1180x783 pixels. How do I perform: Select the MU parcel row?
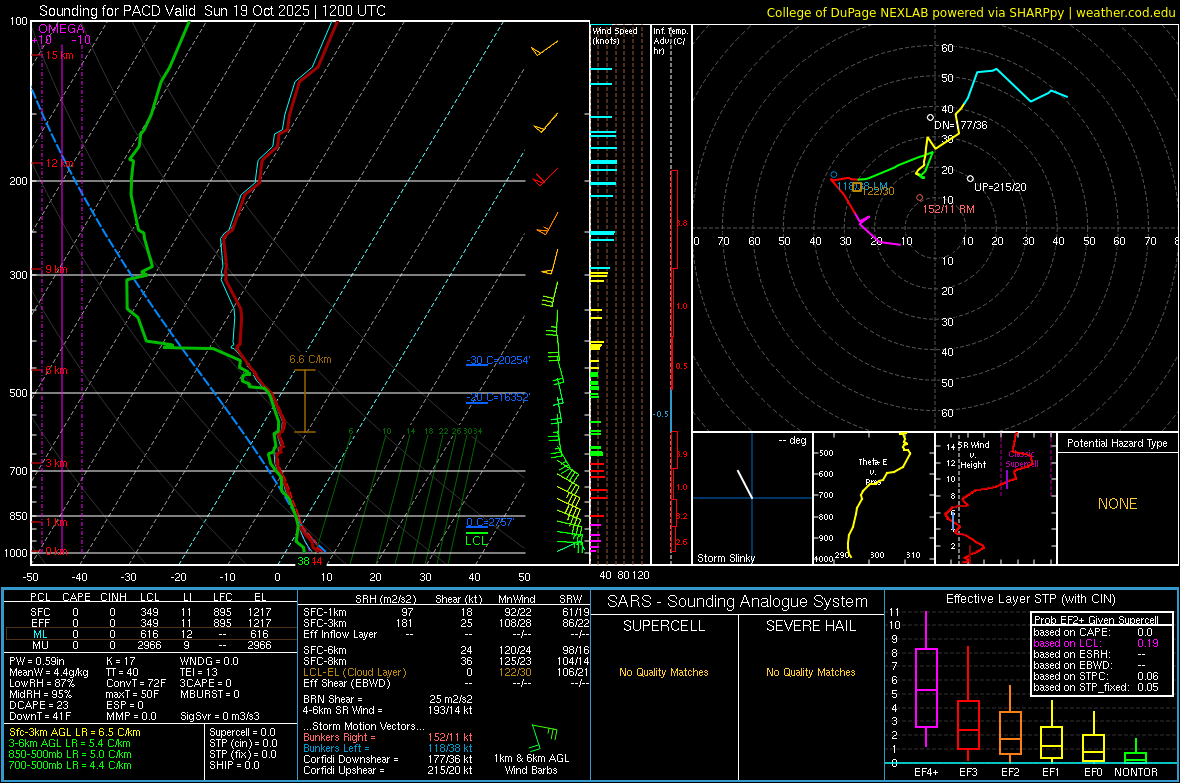pos(151,644)
